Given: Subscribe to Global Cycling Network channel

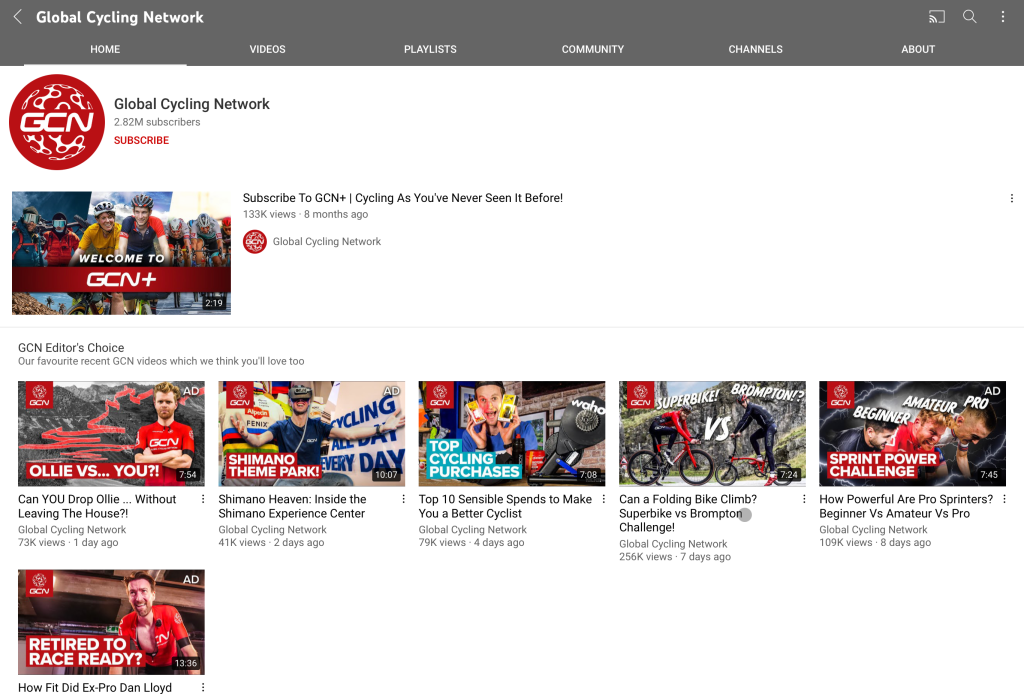Looking at the screenshot, I should tap(141, 141).
